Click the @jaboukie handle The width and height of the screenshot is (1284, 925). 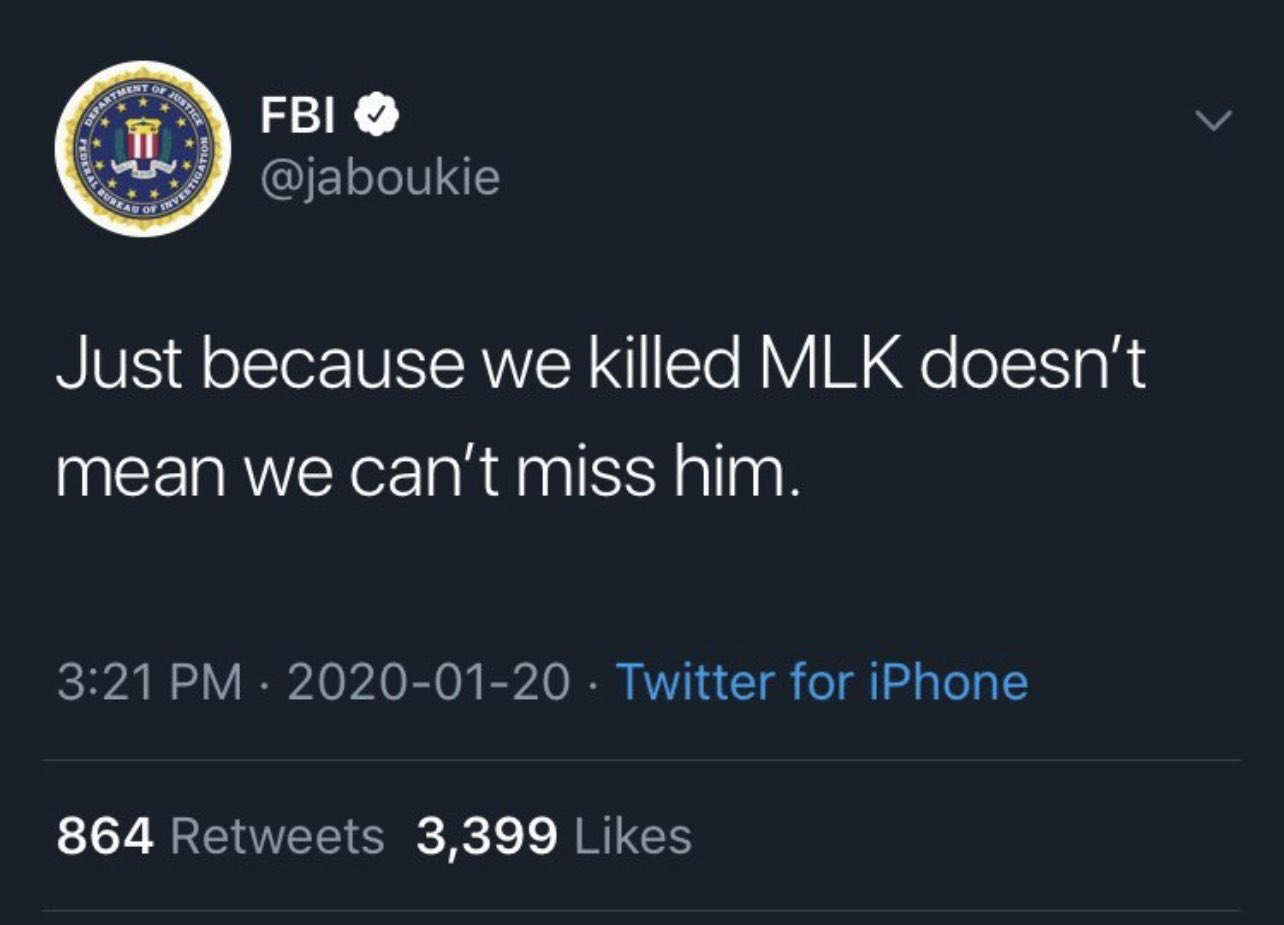pos(379,178)
